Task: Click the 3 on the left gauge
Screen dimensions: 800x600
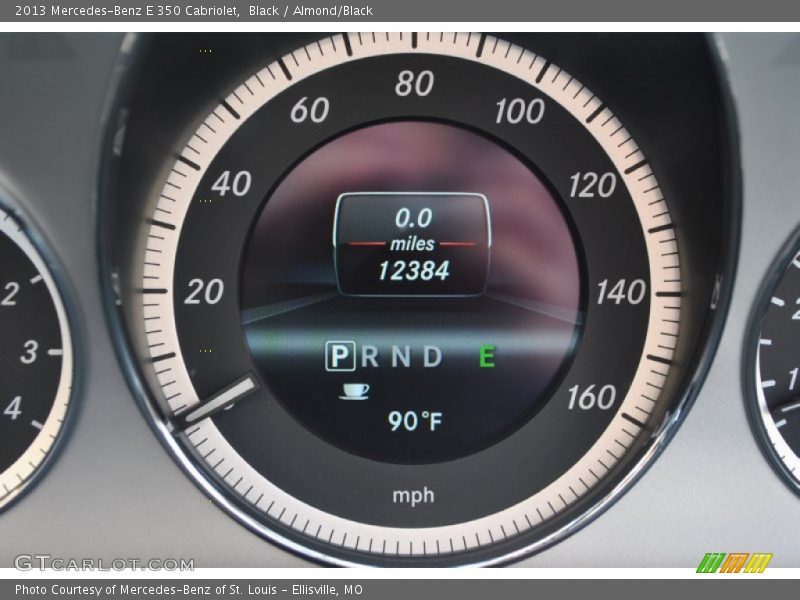Action: [x=29, y=352]
